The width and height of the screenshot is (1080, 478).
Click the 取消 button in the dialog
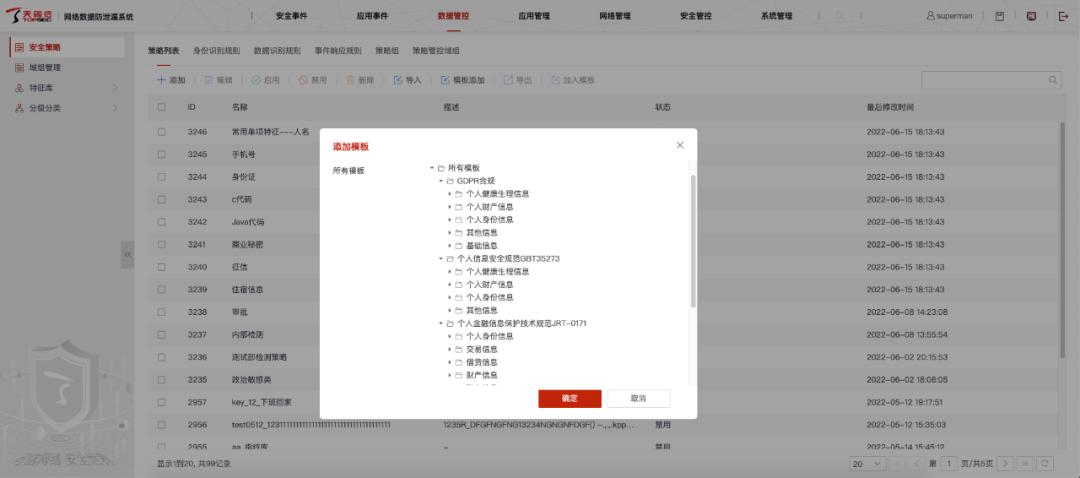[x=638, y=399]
